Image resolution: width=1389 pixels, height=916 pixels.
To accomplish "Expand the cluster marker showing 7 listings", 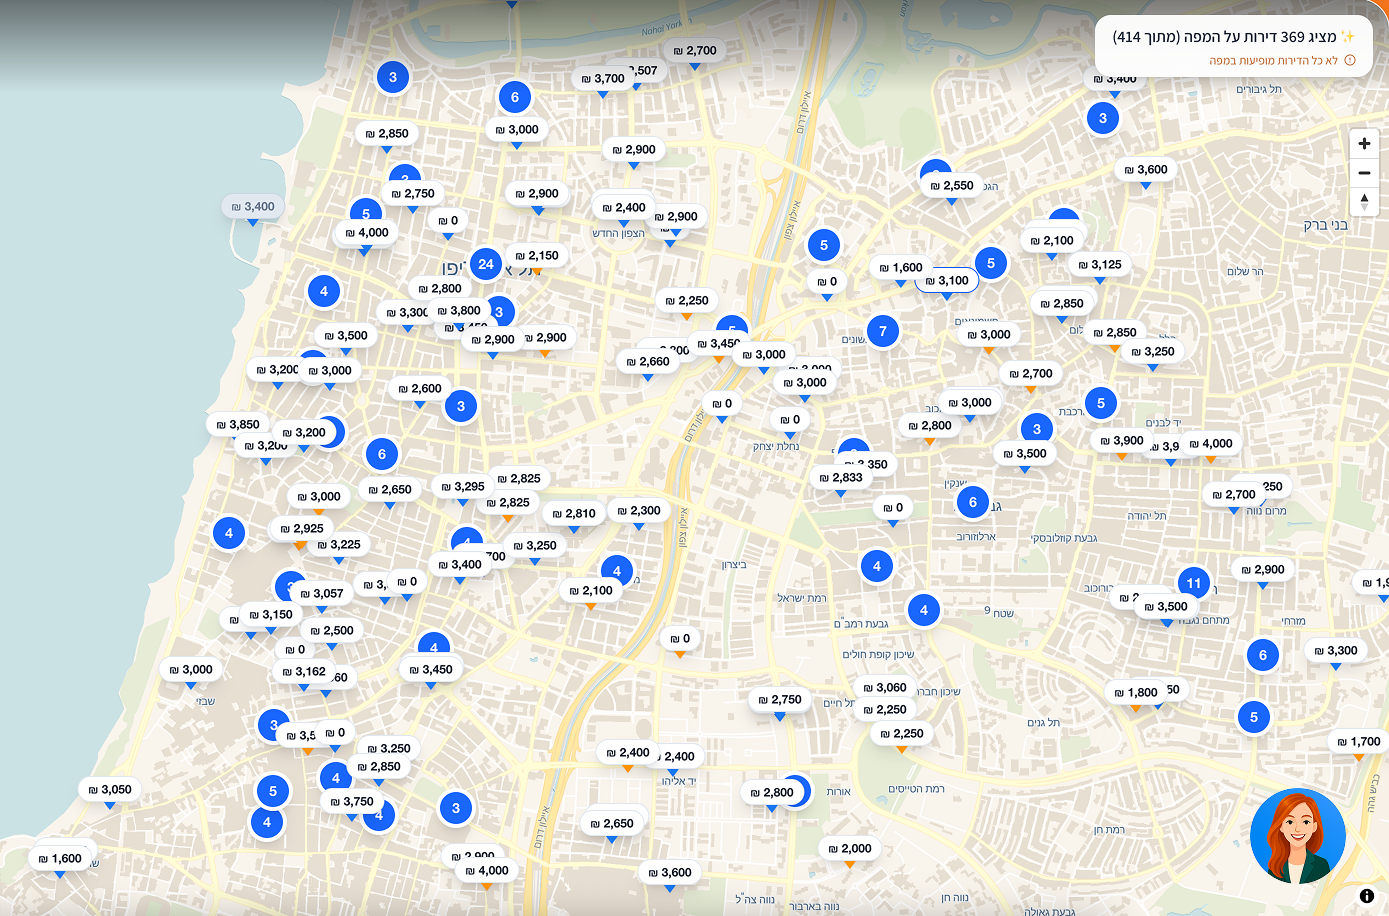I will tap(882, 331).
